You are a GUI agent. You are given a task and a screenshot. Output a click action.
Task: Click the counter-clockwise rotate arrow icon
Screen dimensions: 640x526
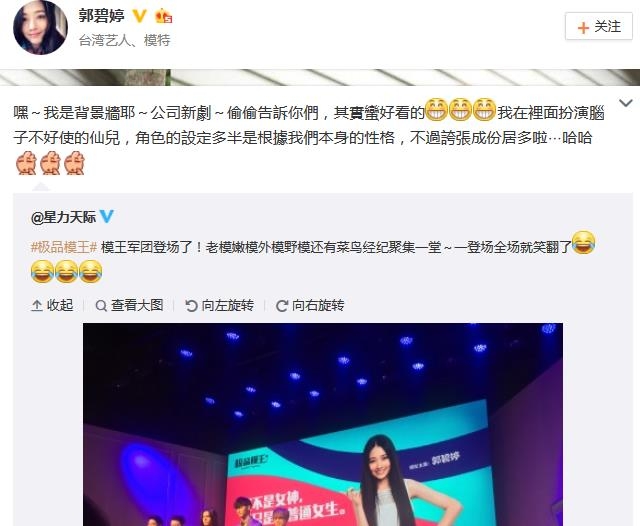(x=191, y=306)
